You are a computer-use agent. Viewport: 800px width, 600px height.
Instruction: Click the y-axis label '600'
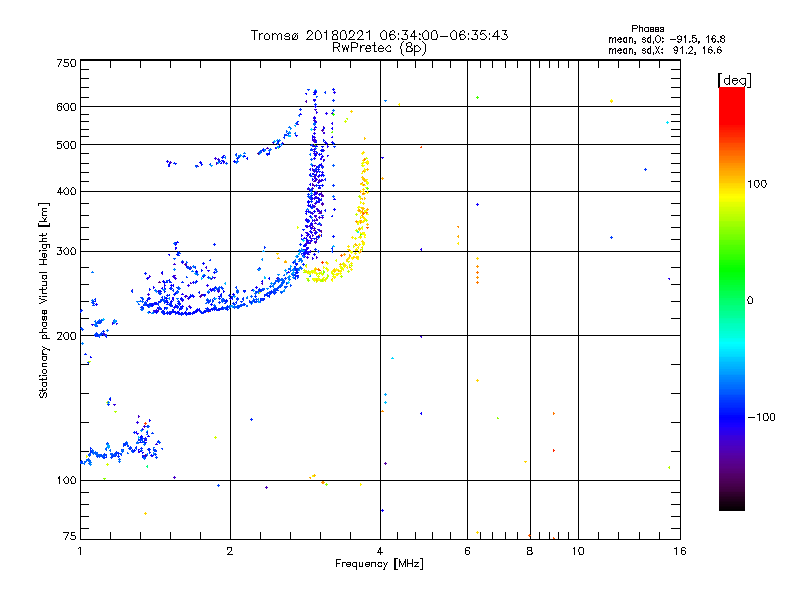(66, 107)
